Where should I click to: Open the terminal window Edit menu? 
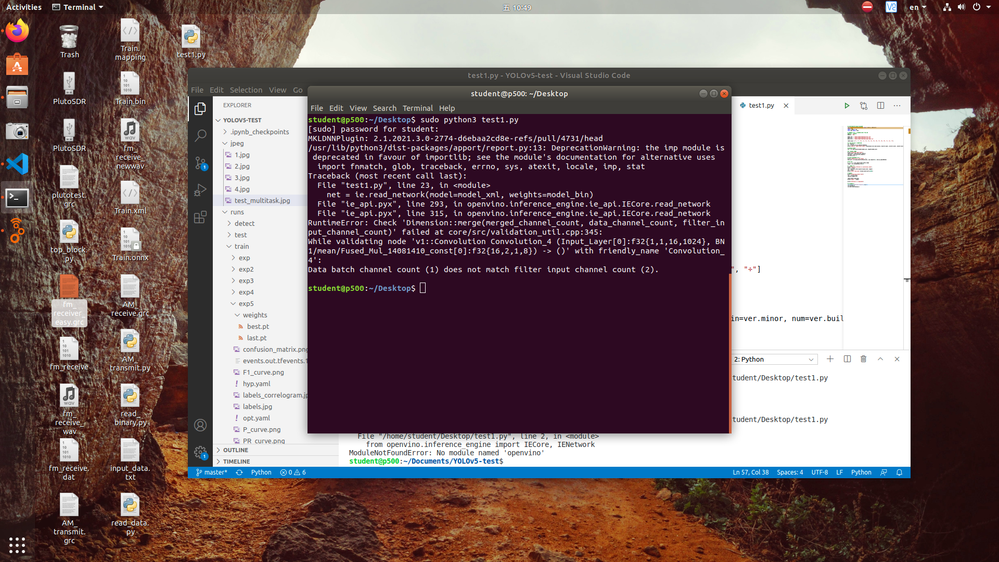[x=336, y=108]
